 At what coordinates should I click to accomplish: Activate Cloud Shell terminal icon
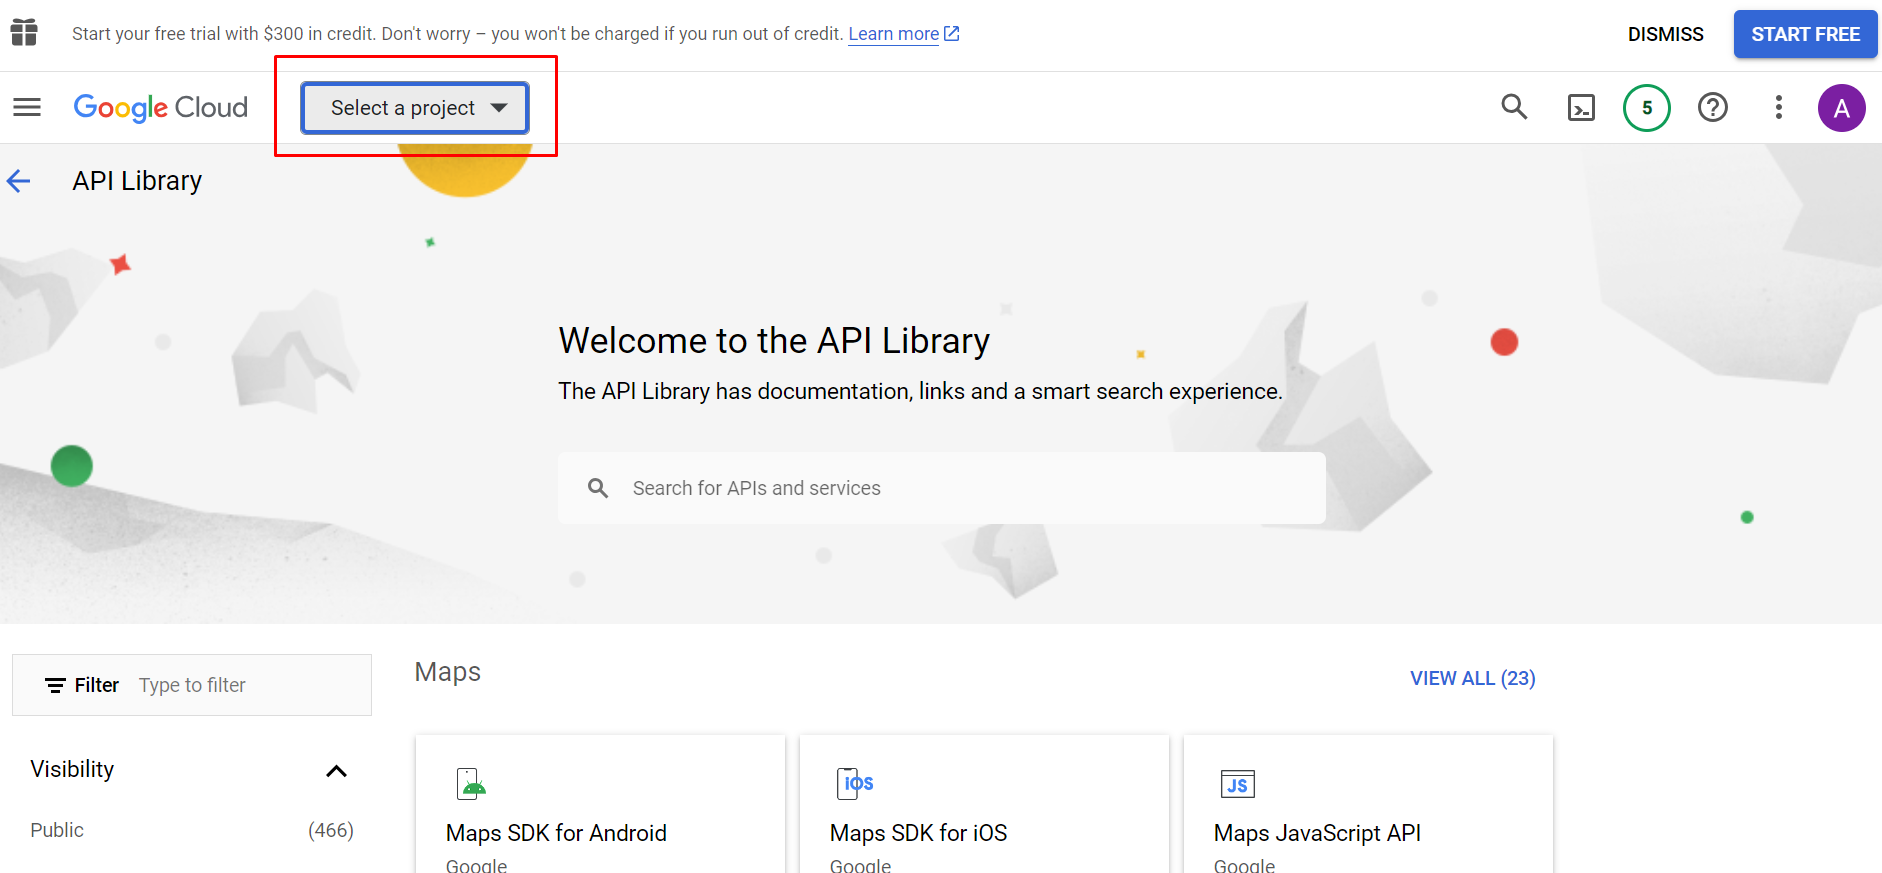pos(1581,107)
